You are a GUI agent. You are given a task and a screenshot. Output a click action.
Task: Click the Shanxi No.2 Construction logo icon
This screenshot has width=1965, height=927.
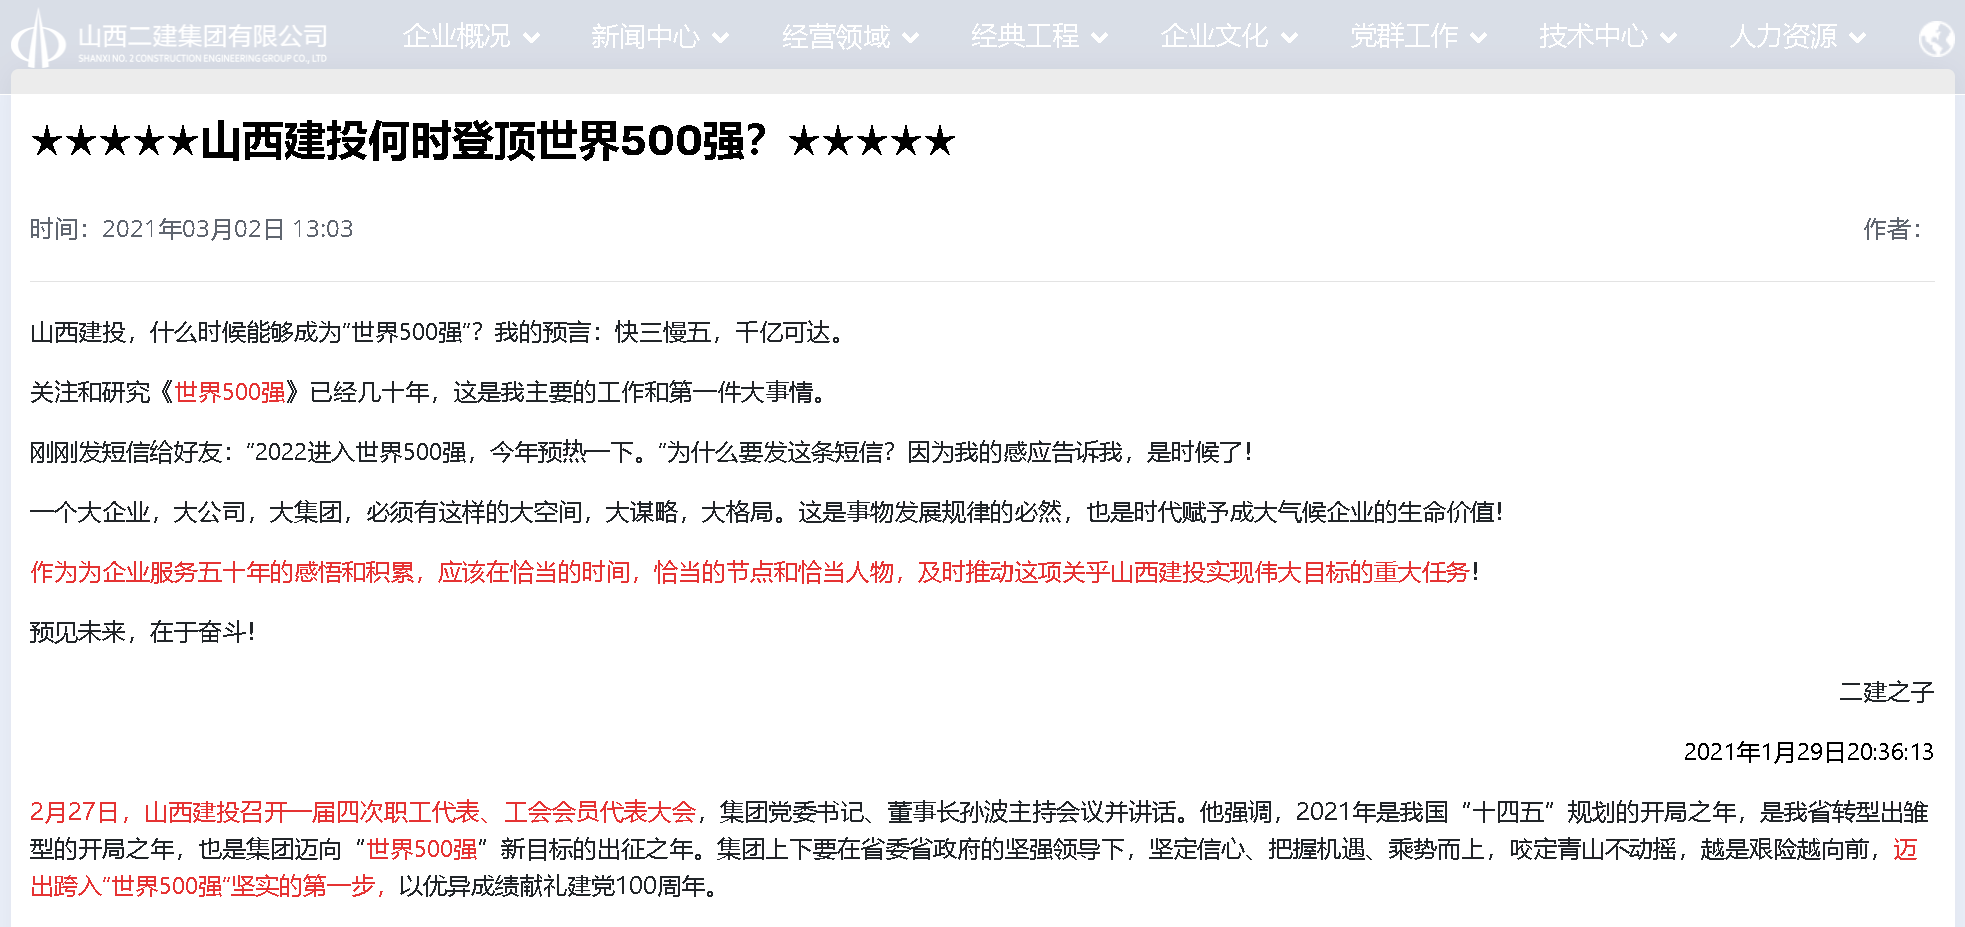pyautogui.click(x=38, y=40)
